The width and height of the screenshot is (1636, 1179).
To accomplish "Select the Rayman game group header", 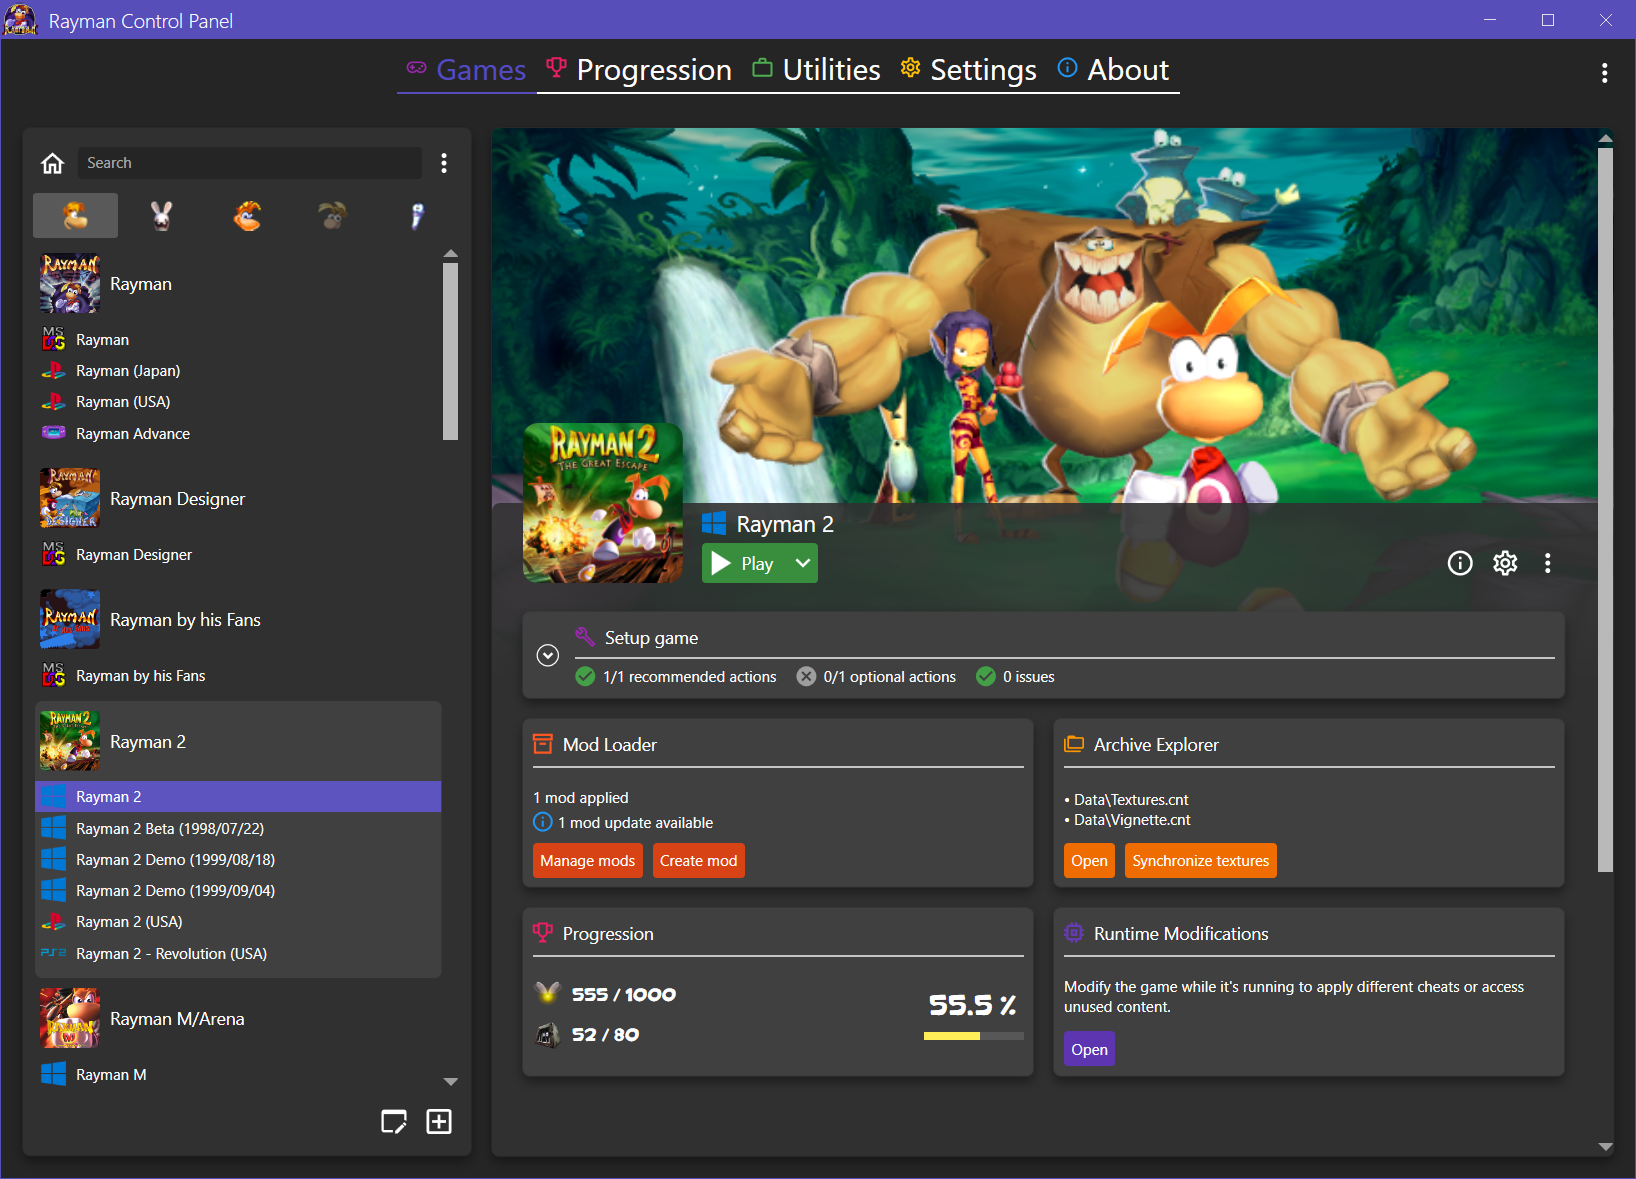I will (x=238, y=284).
